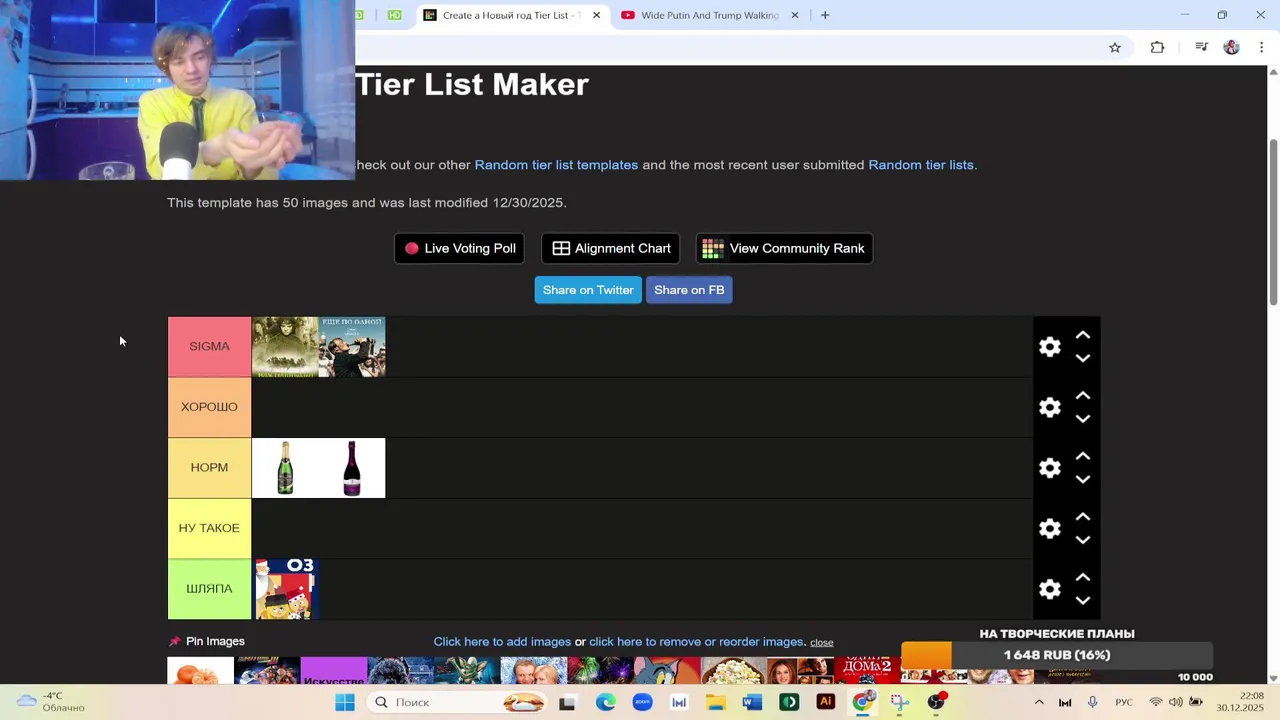
Task: Close the Wide Putin YouTube tab
Action: tap(795, 15)
